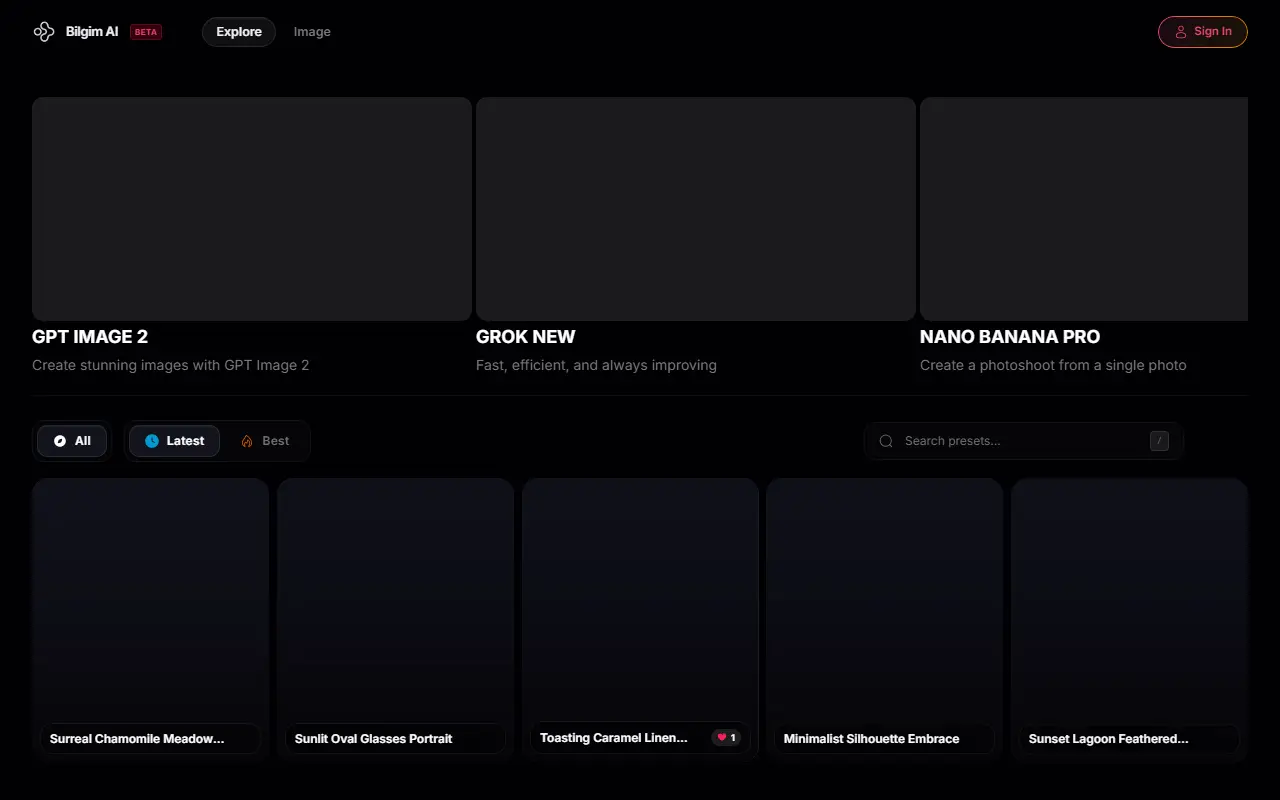Like Toasting Caramel Linen via heart icon

point(722,738)
